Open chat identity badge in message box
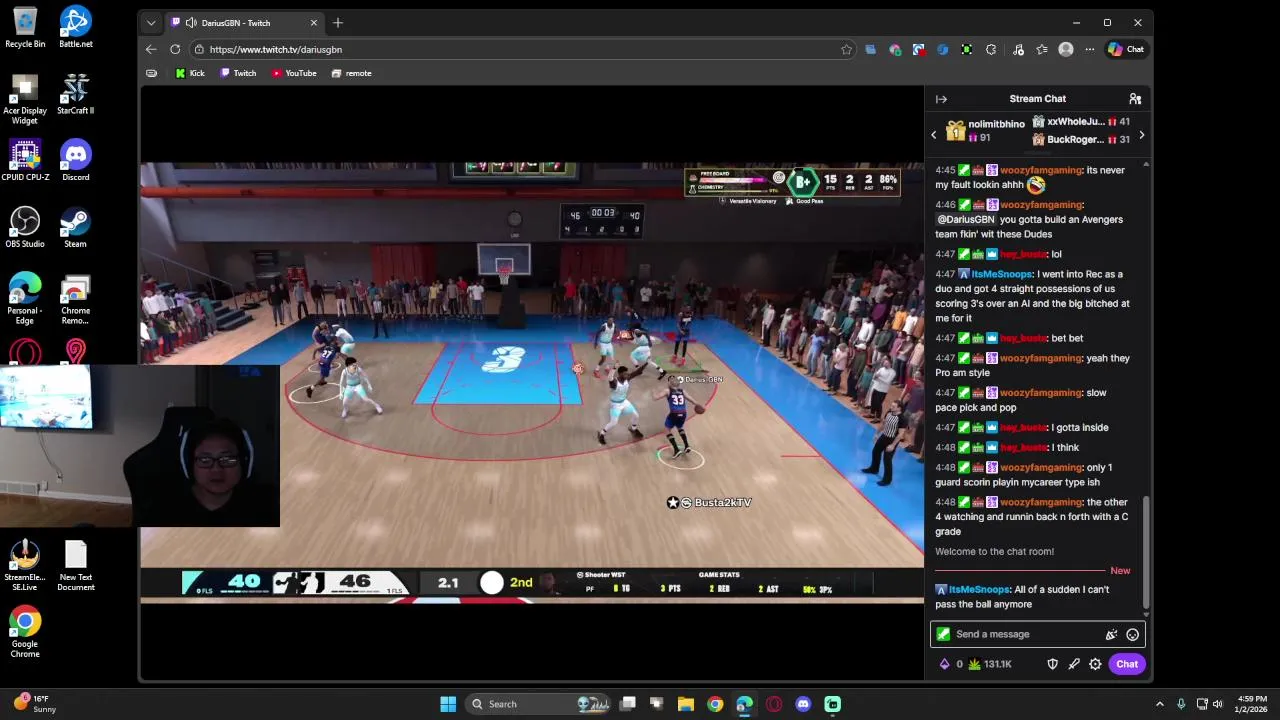Viewport: 1280px width, 720px height. pos(943,634)
